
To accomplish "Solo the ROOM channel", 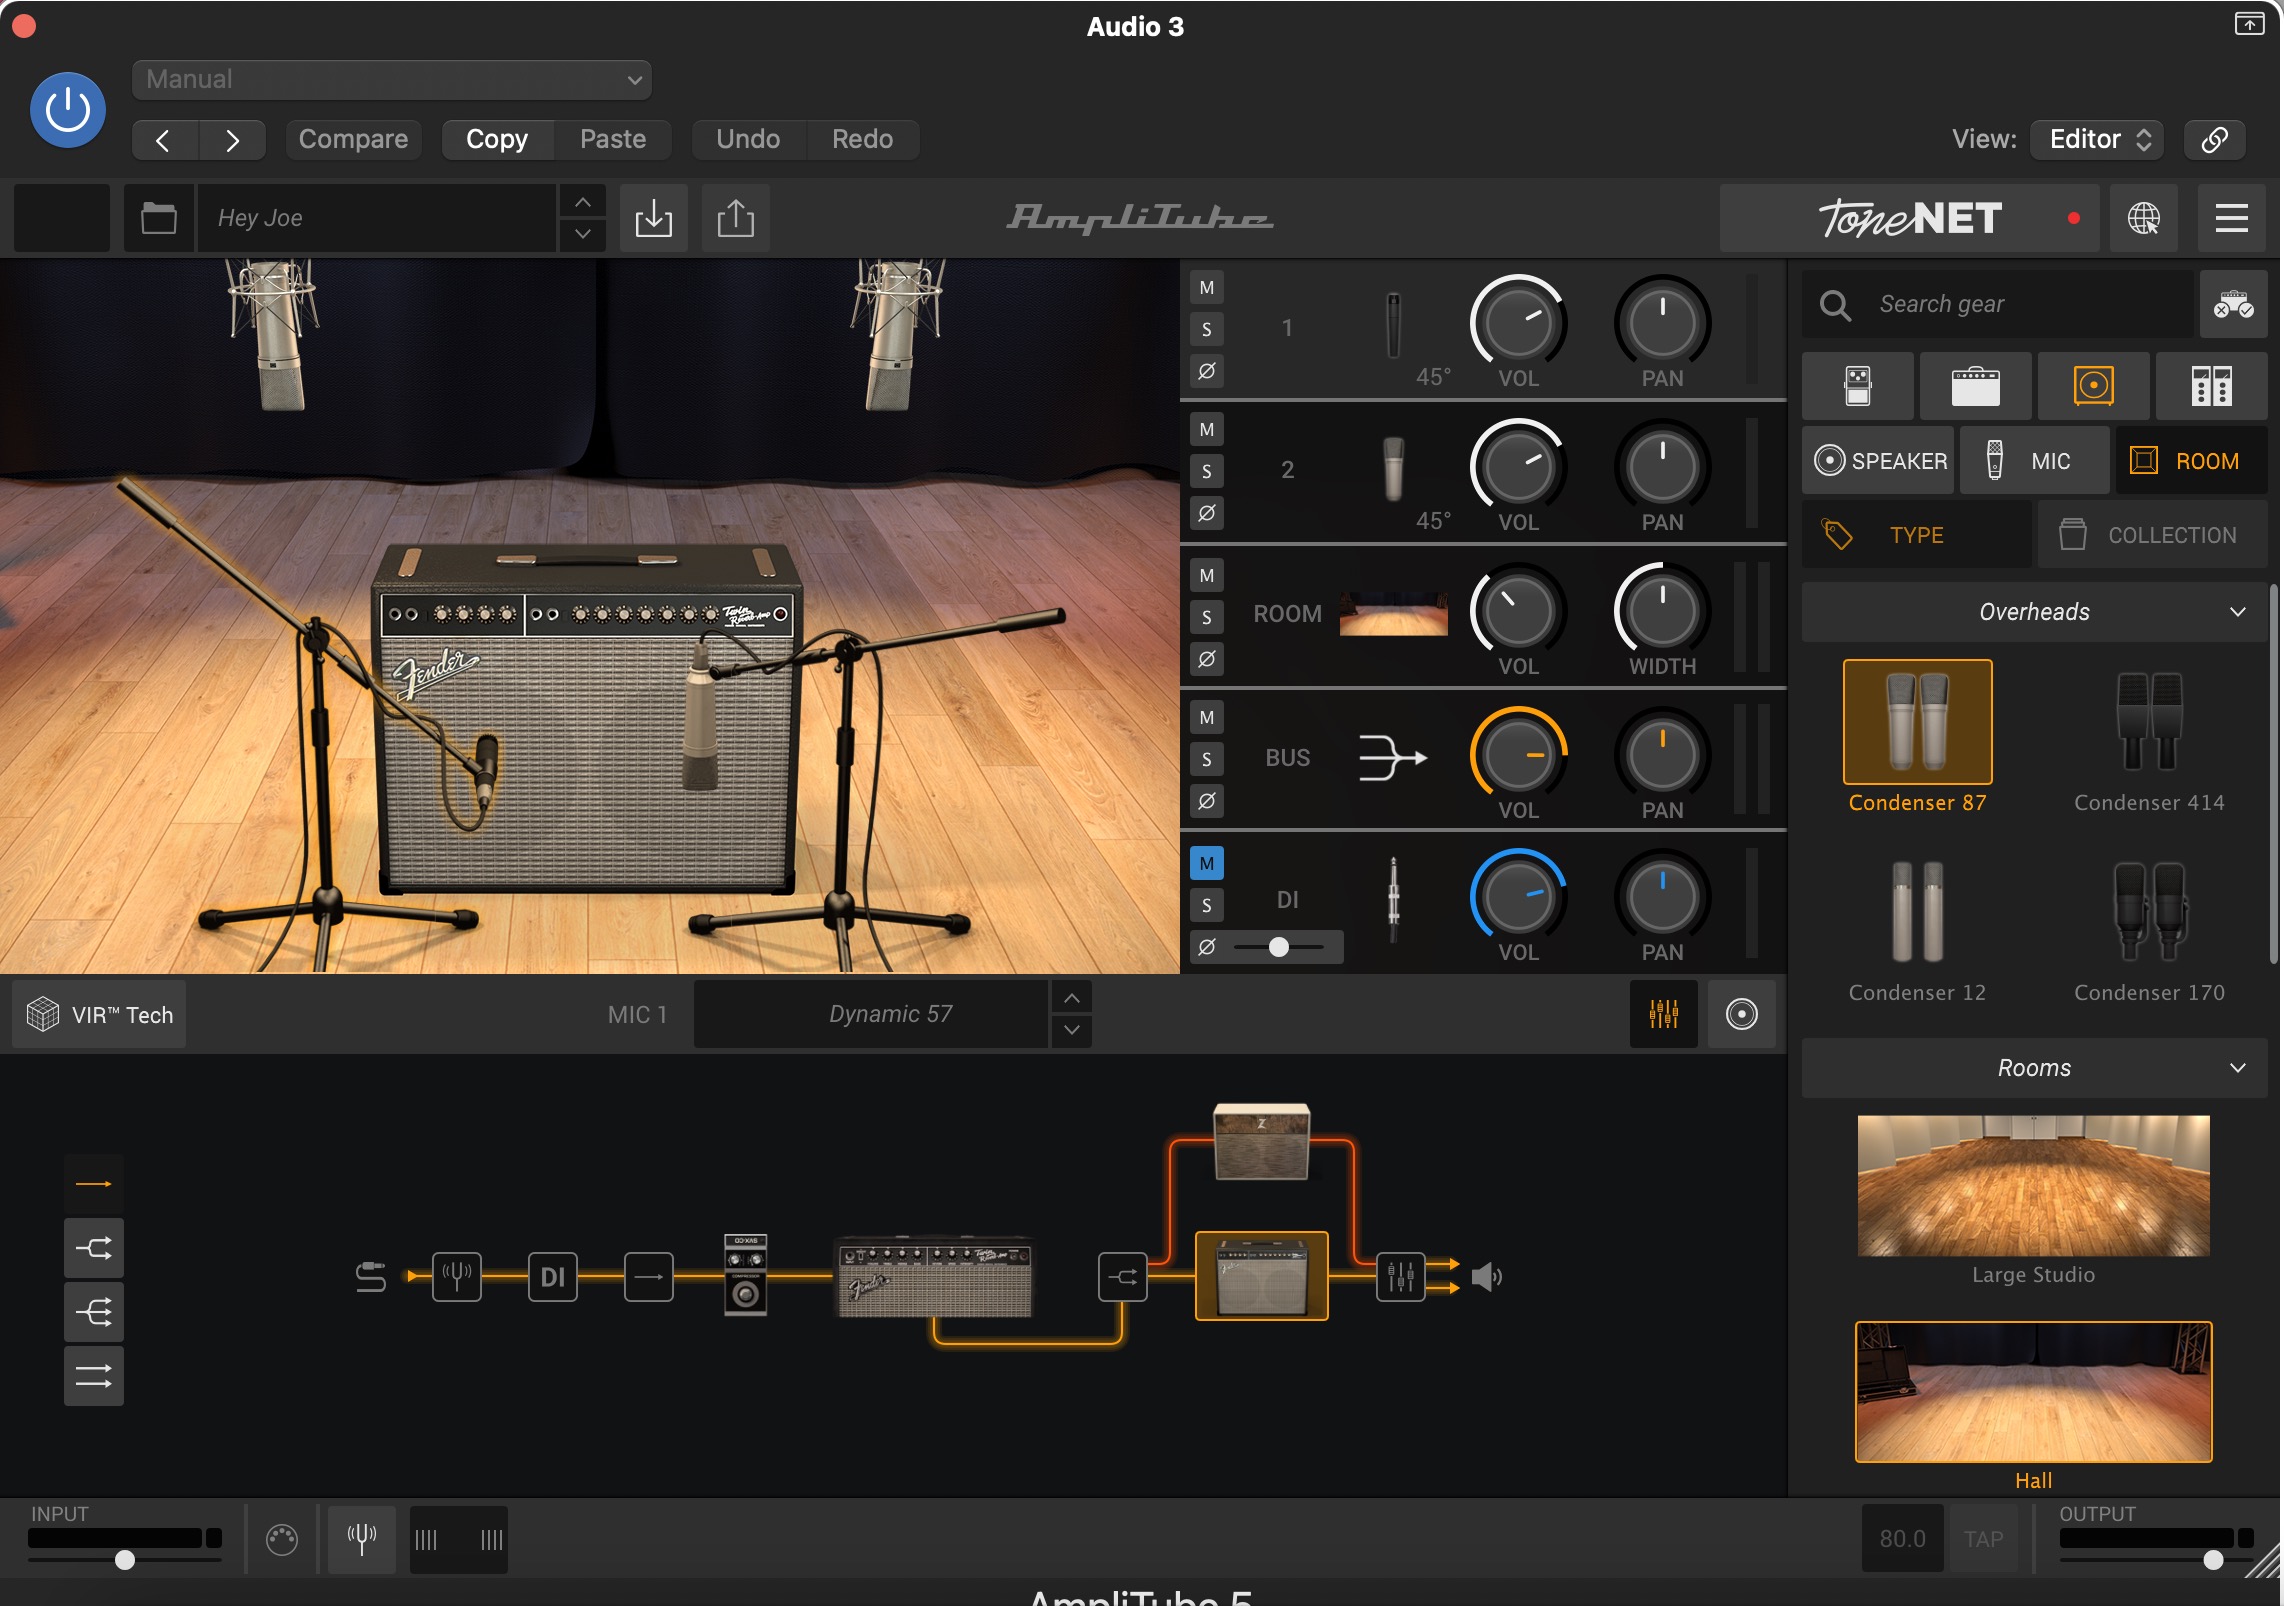I will coord(1207,617).
